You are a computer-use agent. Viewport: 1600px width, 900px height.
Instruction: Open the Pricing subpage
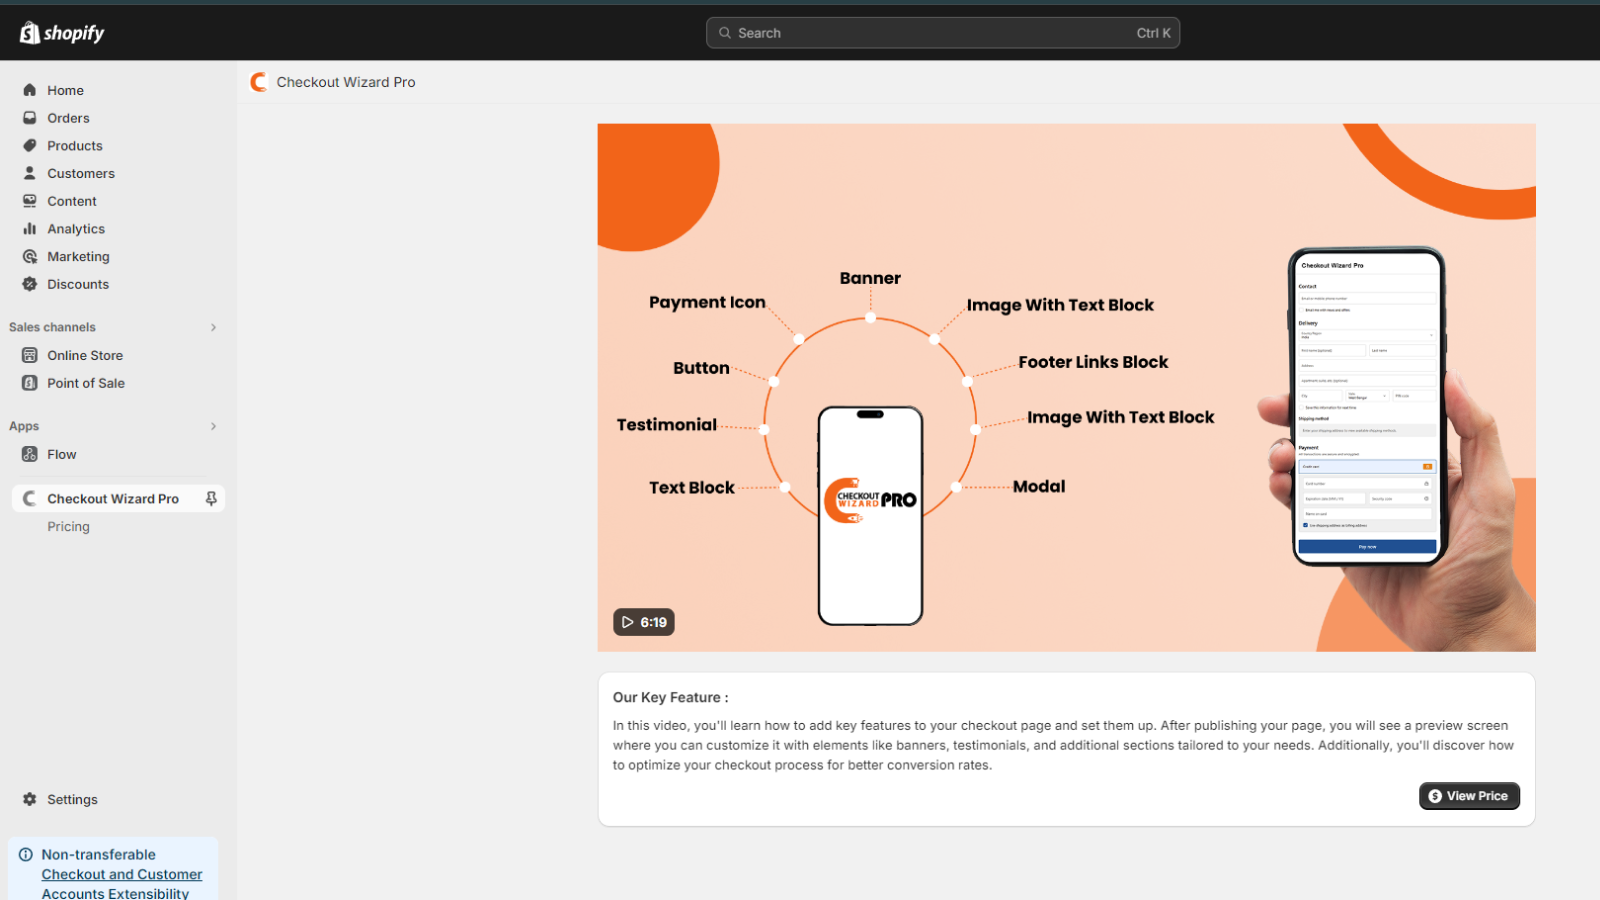click(68, 527)
